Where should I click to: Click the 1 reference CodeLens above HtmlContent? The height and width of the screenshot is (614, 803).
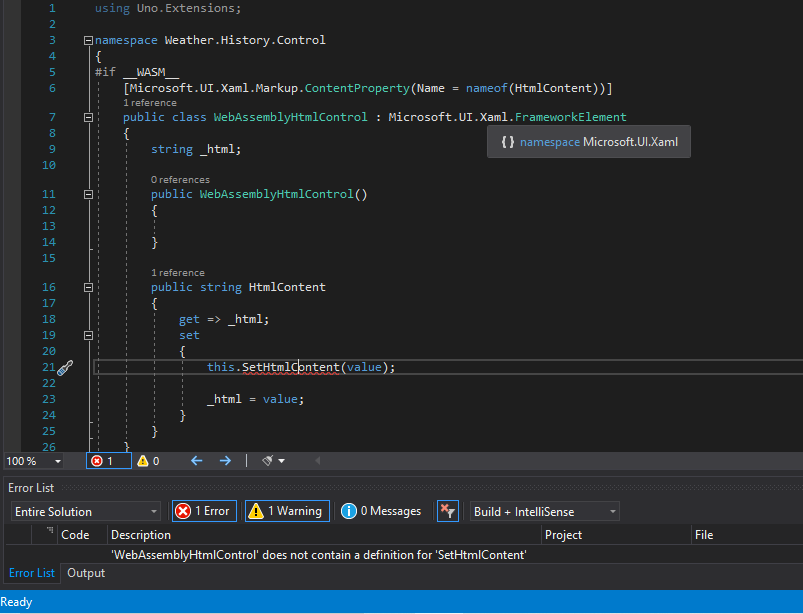[177, 272]
